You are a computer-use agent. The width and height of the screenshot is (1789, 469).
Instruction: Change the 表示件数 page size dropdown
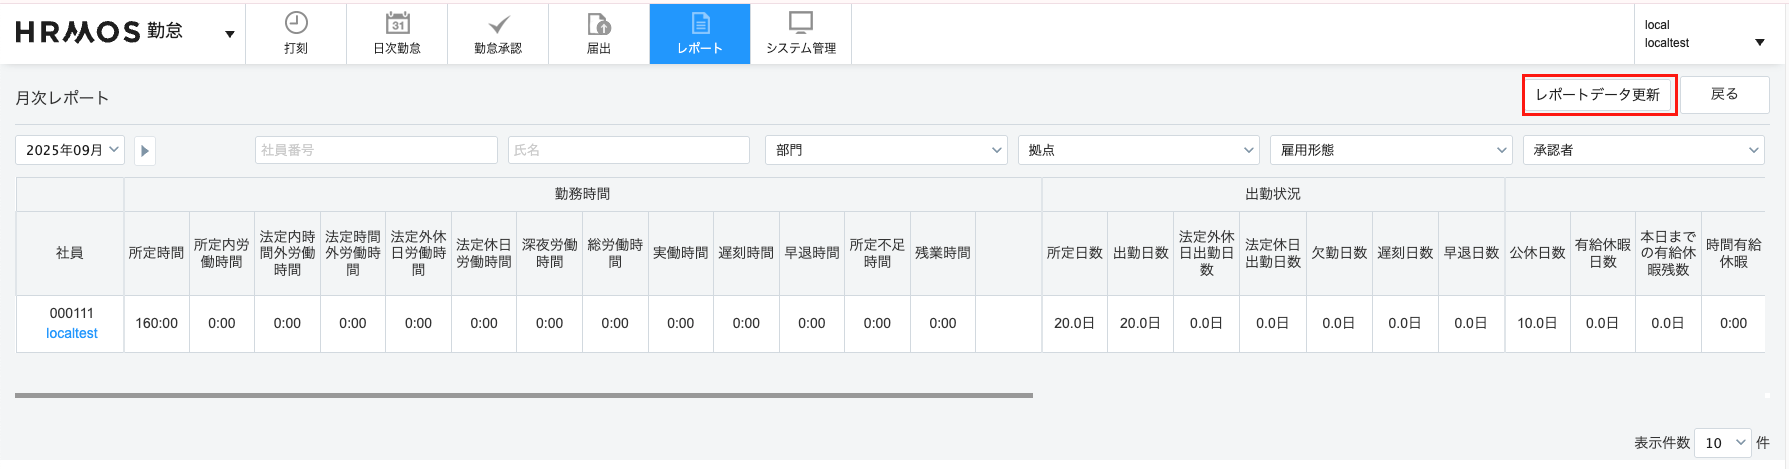(x=1723, y=443)
